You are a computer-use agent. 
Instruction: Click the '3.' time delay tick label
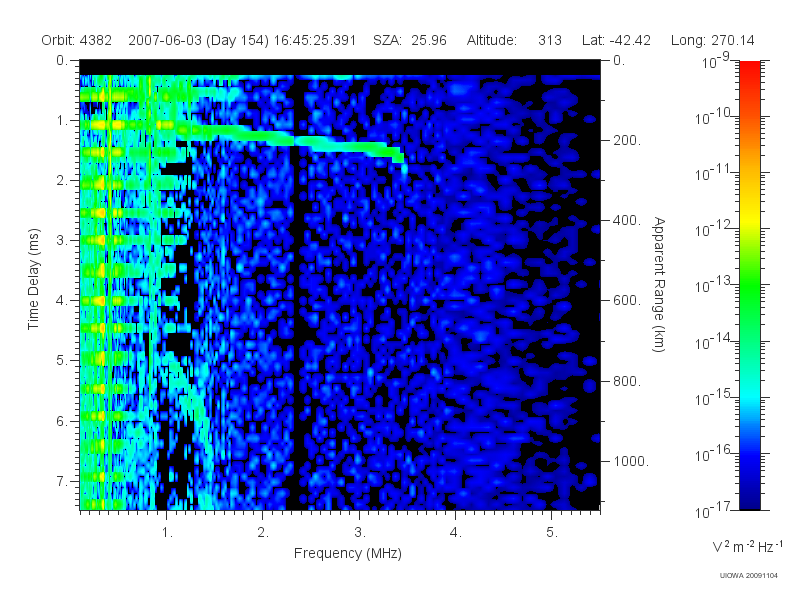[x=62, y=240]
